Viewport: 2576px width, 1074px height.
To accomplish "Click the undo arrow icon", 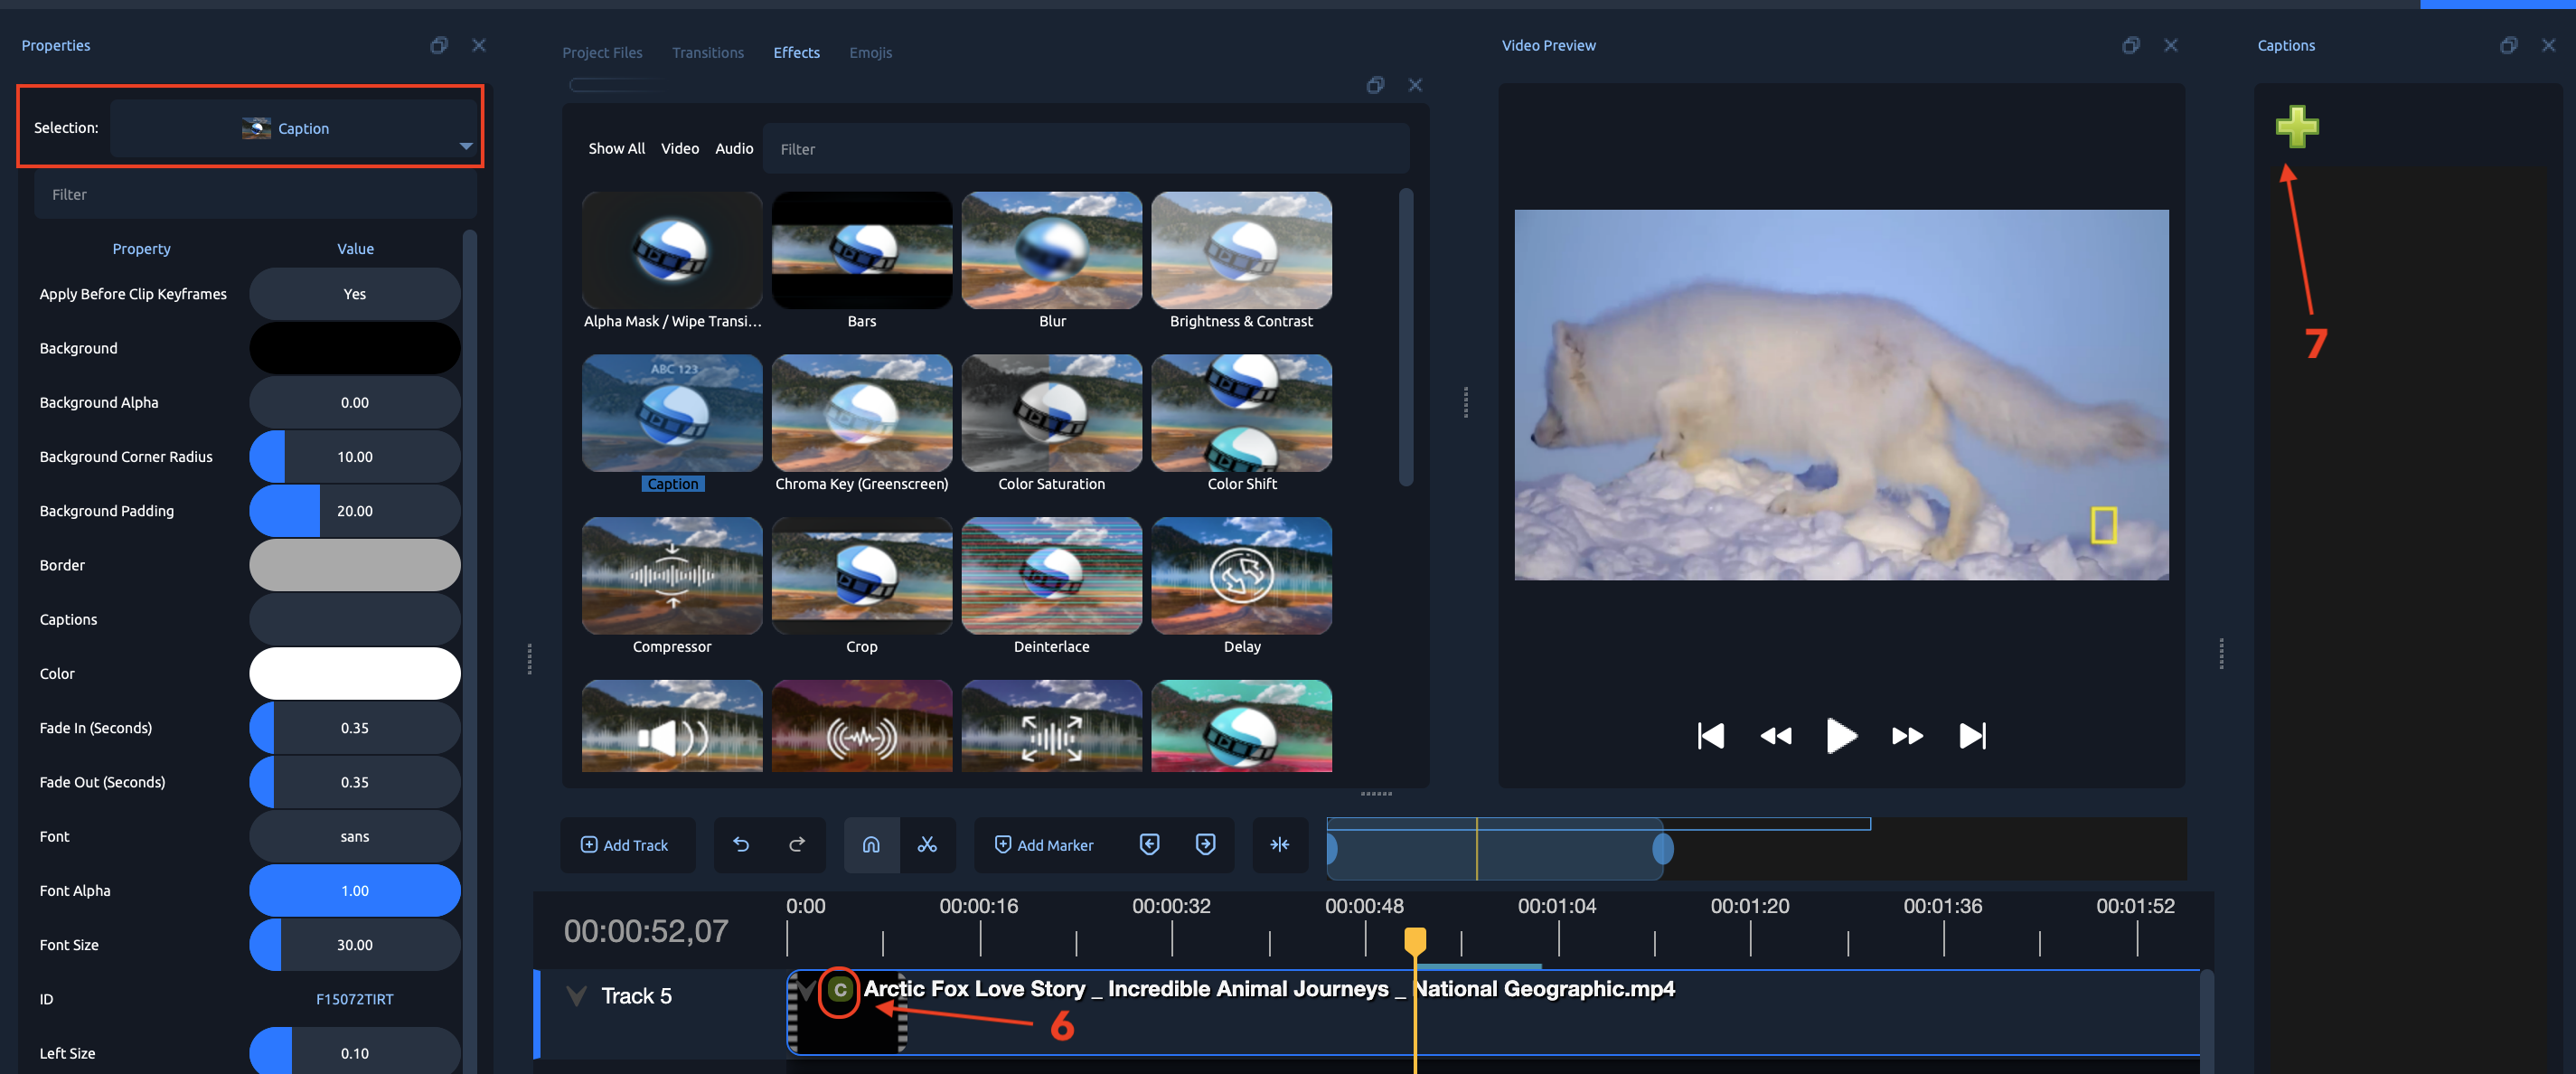I will [741, 845].
